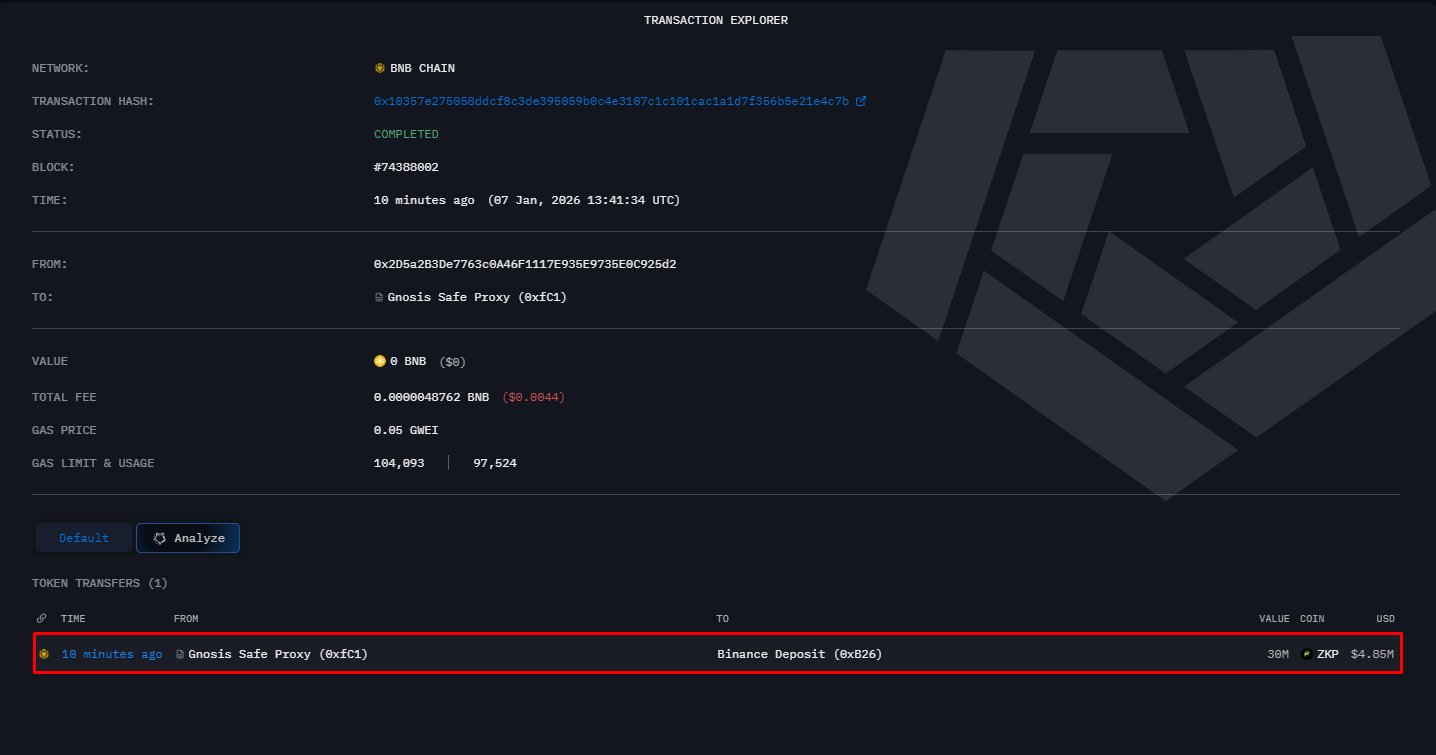
Task: Click the ZKP coin name
Action: [x=1327, y=654]
